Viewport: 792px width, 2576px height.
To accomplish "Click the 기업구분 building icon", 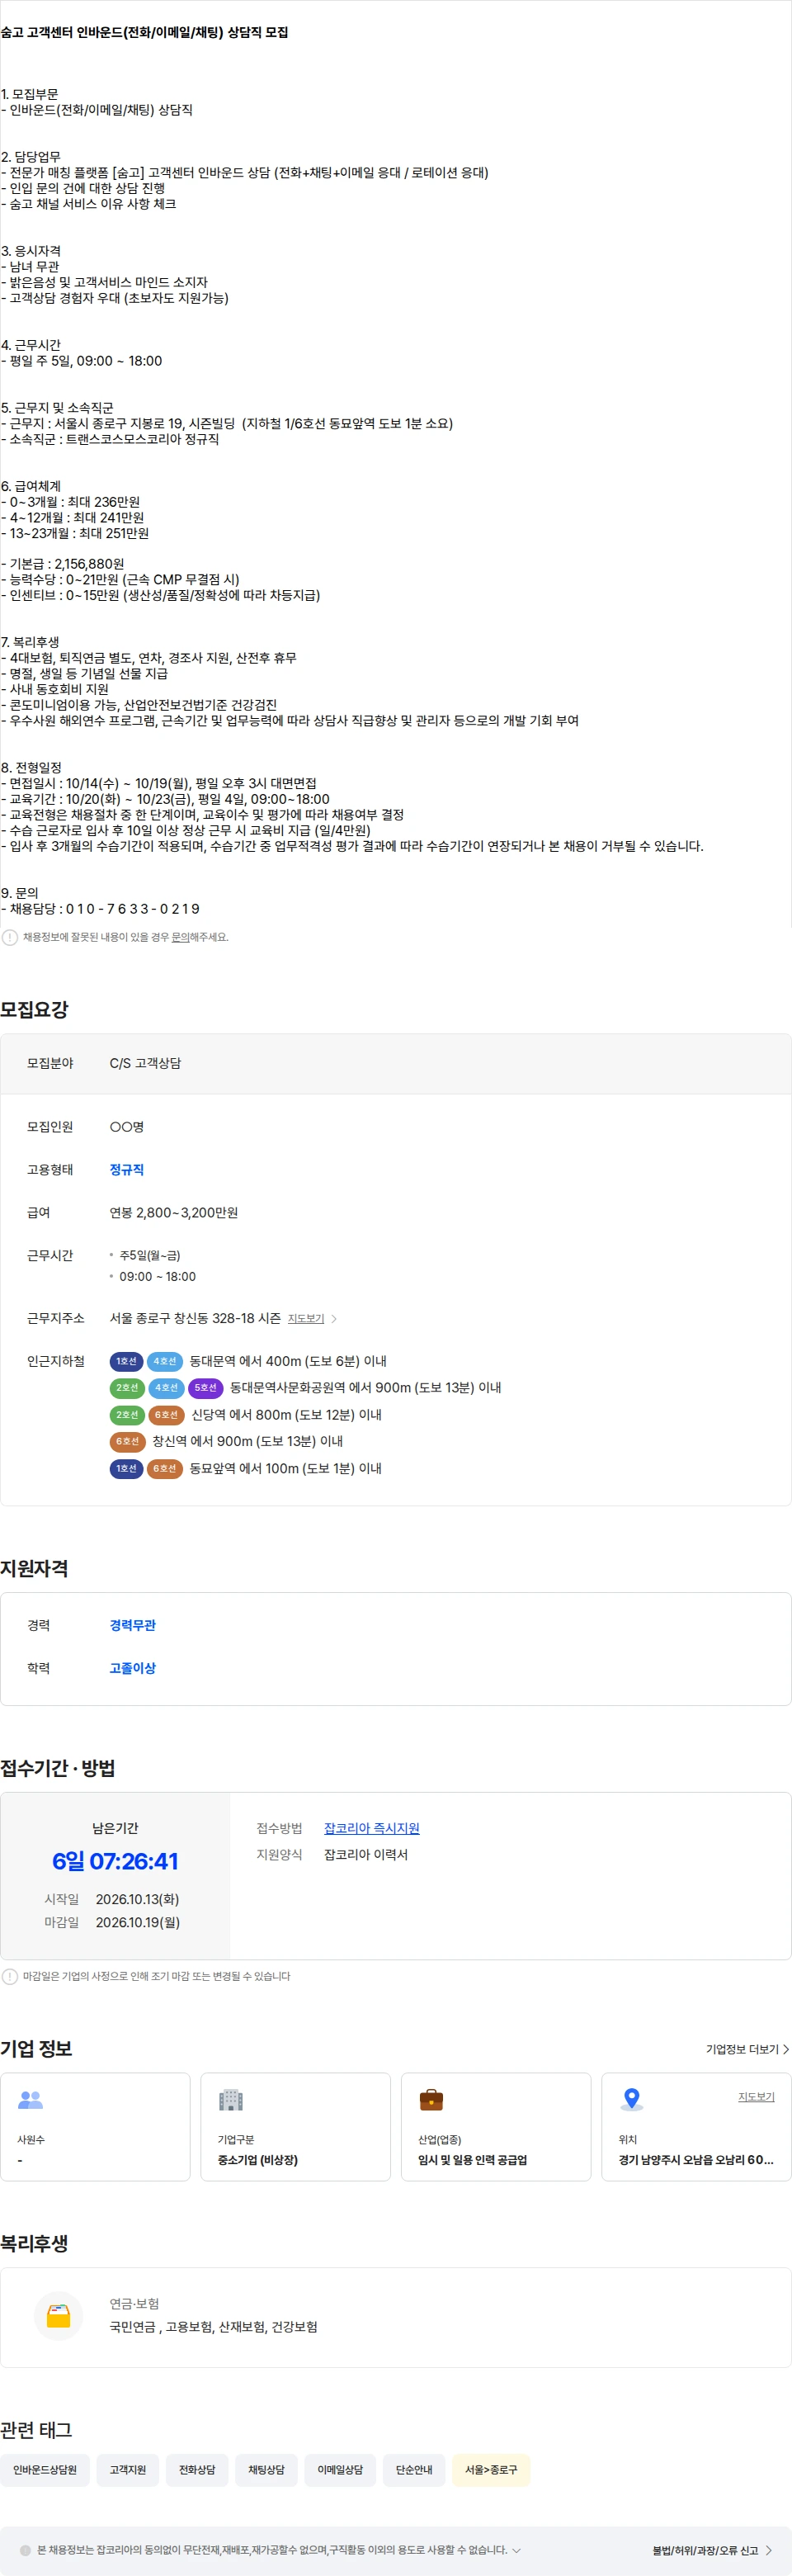I will [x=231, y=2100].
